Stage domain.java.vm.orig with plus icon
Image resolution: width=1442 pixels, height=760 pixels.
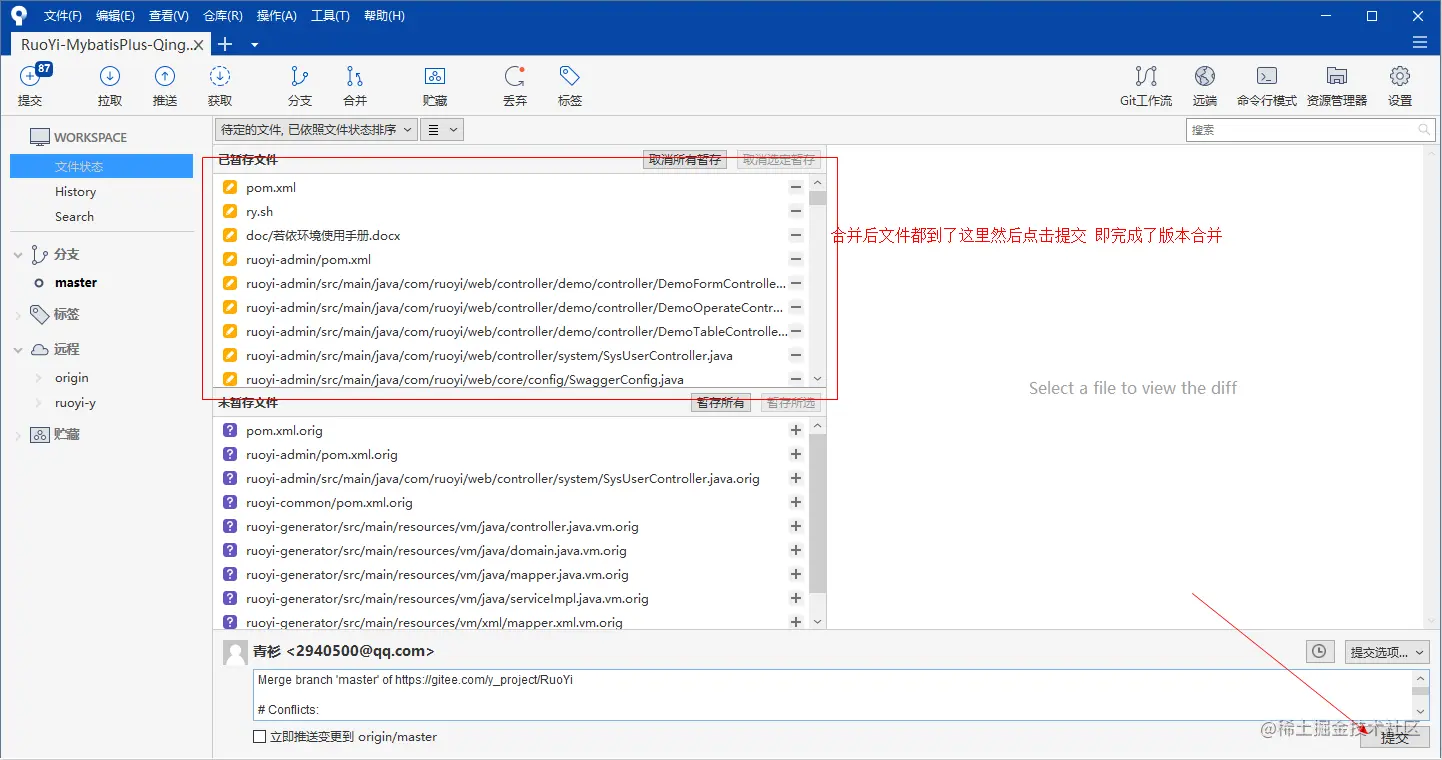click(796, 550)
